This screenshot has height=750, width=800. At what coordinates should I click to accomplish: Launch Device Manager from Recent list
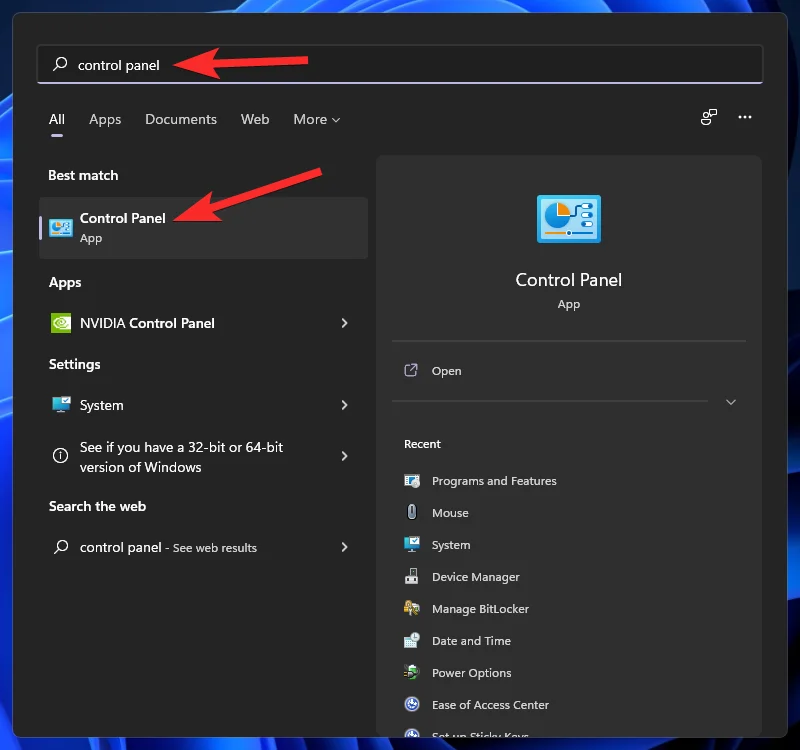coord(474,577)
